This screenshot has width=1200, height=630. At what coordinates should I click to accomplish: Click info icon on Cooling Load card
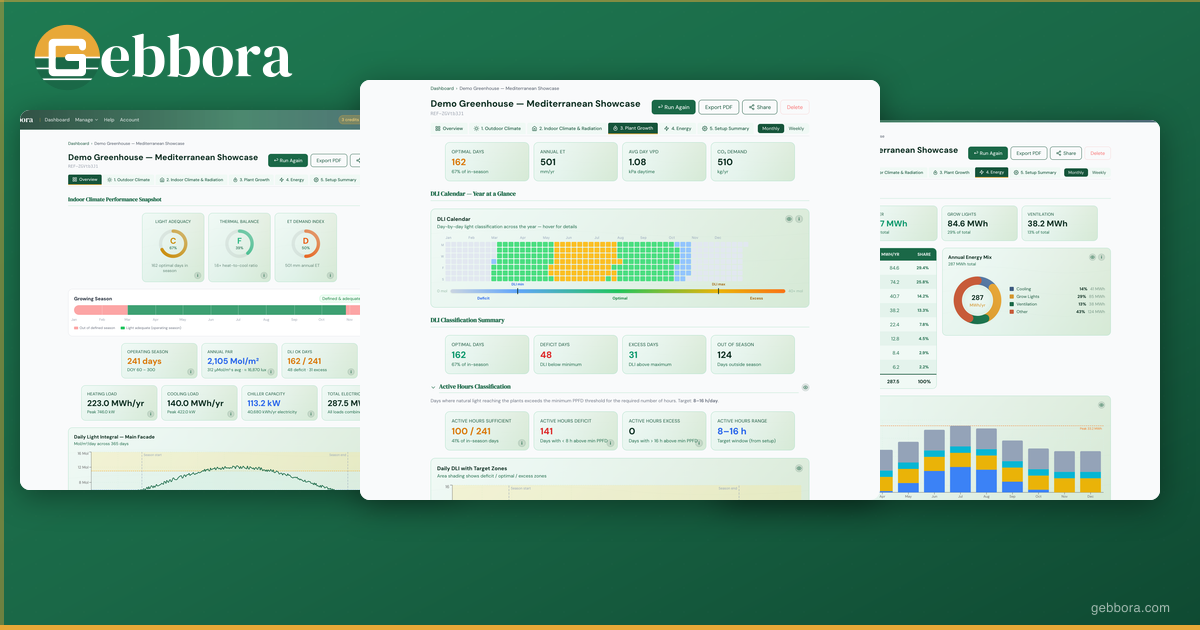[x=229, y=412]
